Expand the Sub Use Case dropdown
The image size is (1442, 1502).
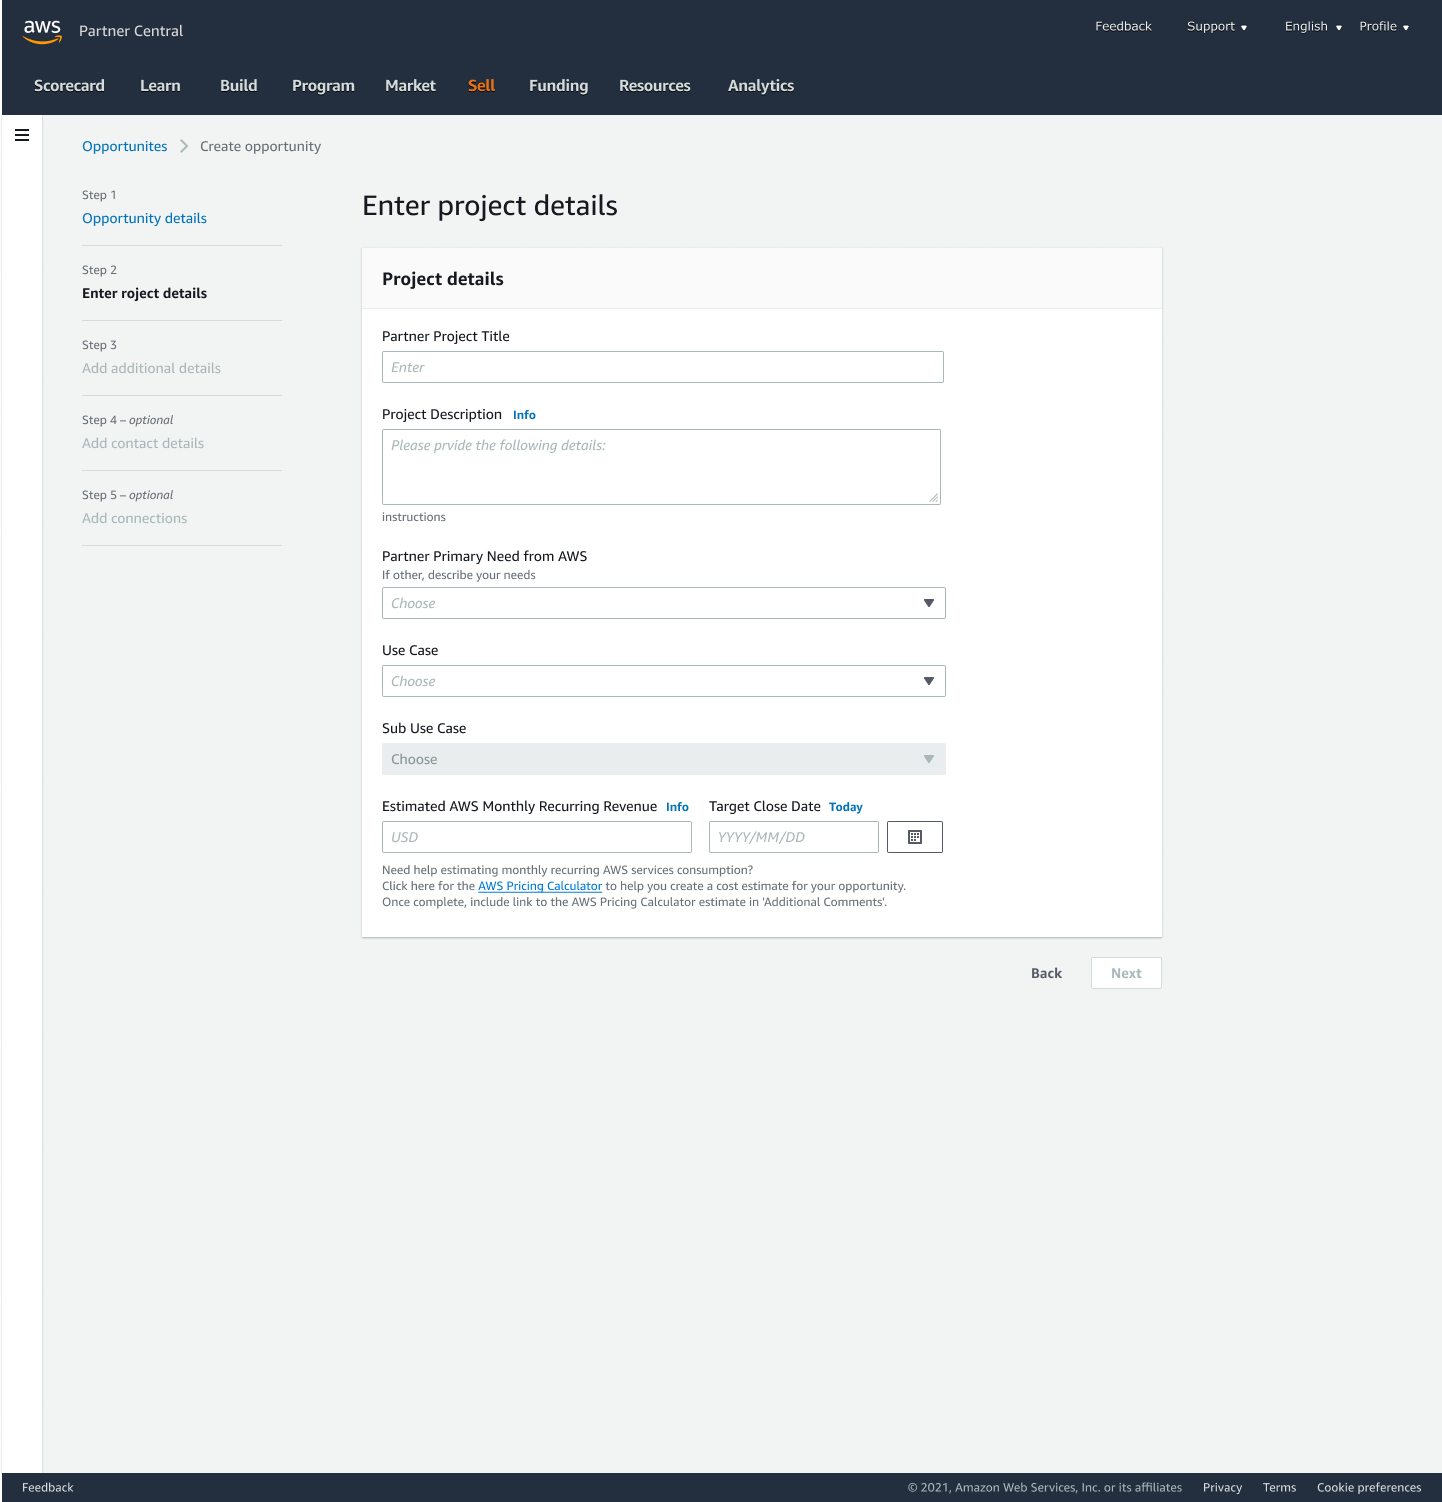tap(664, 759)
